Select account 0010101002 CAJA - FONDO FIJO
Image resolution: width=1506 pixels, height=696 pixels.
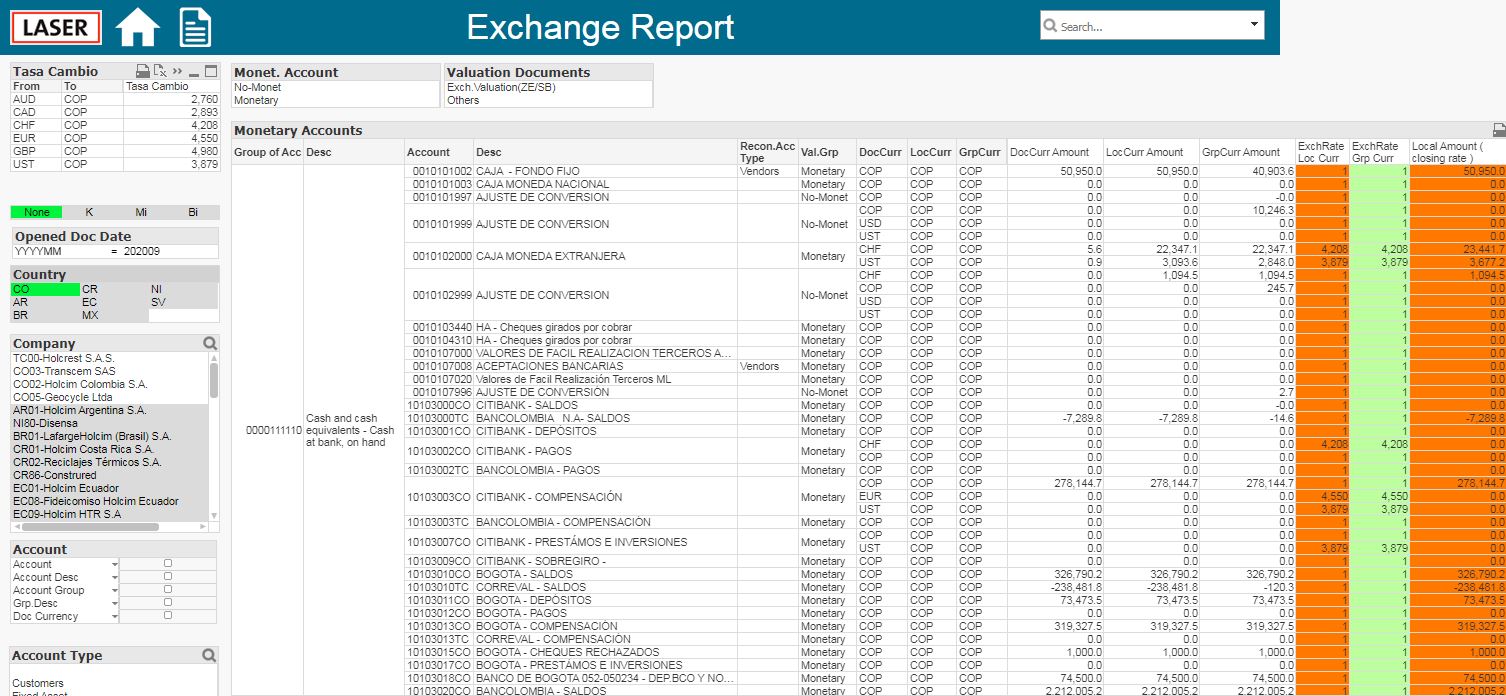pyautogui.click(x=571, y=171)
